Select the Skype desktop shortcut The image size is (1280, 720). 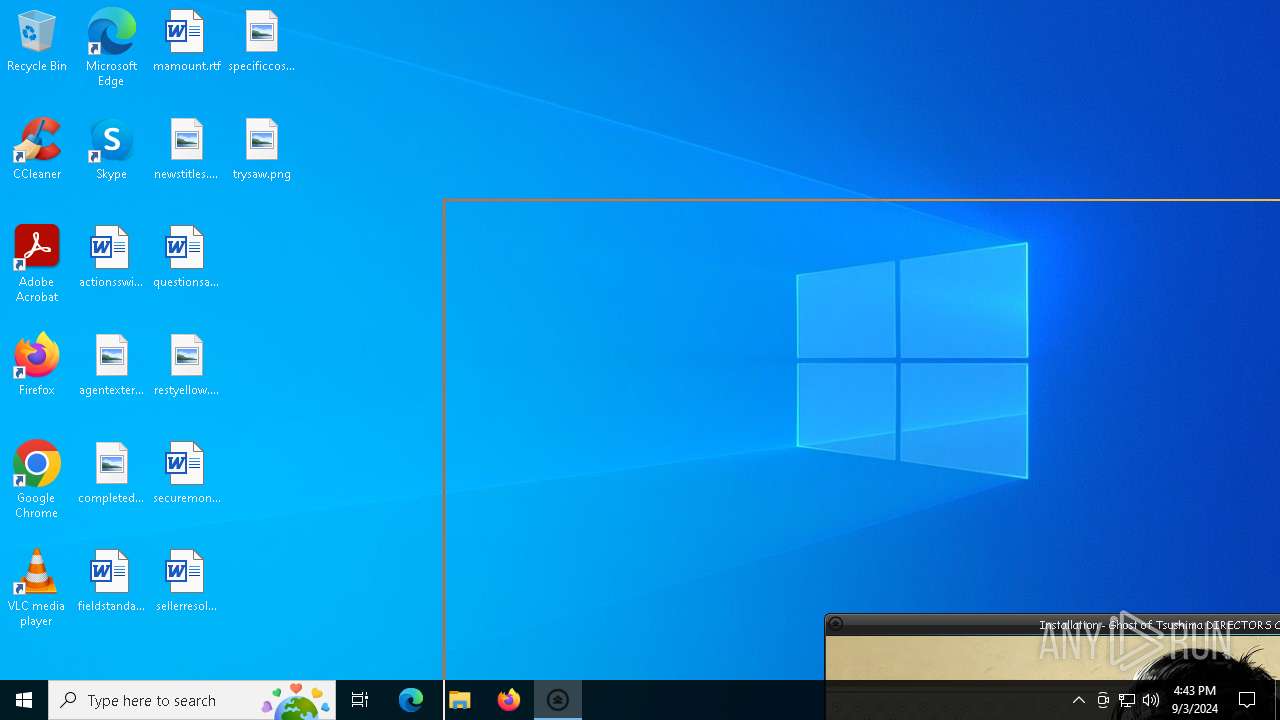[111, 149]
